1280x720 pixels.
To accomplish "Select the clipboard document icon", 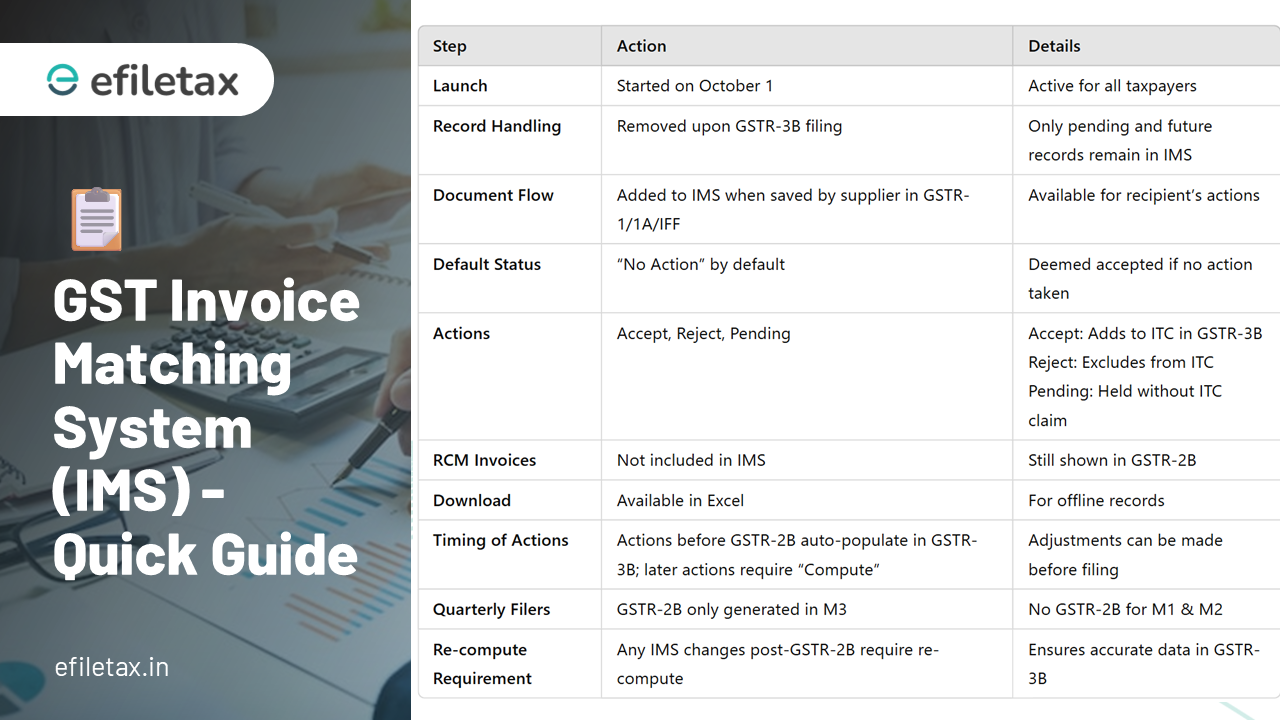I will (x=96, y=219).
